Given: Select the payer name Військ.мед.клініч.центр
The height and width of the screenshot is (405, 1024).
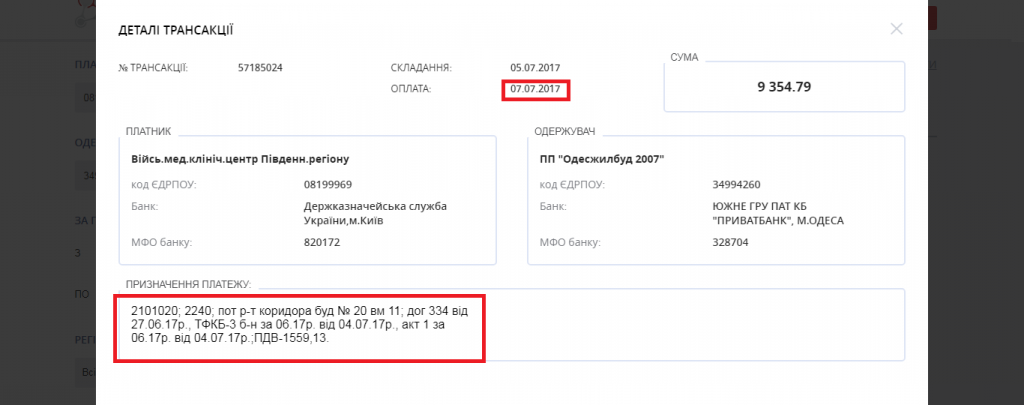Looking at the screenshot, I should 240,159.
